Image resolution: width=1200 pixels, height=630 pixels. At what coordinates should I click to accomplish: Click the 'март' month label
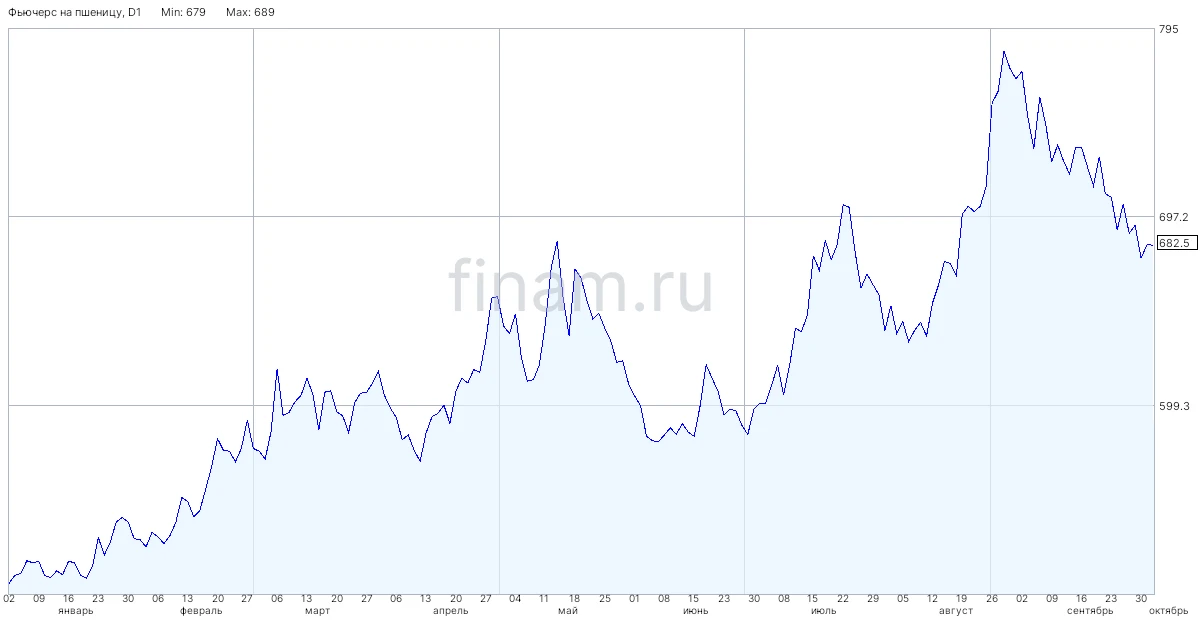[317, 610]
